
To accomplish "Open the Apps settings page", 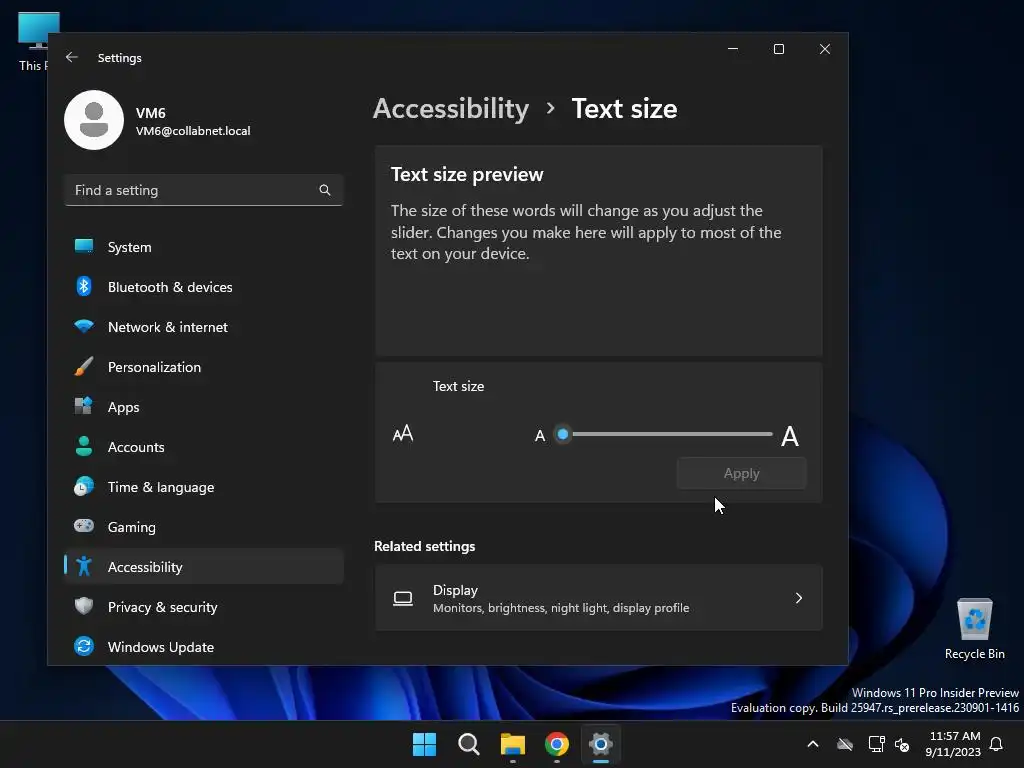I will point(203,407).
